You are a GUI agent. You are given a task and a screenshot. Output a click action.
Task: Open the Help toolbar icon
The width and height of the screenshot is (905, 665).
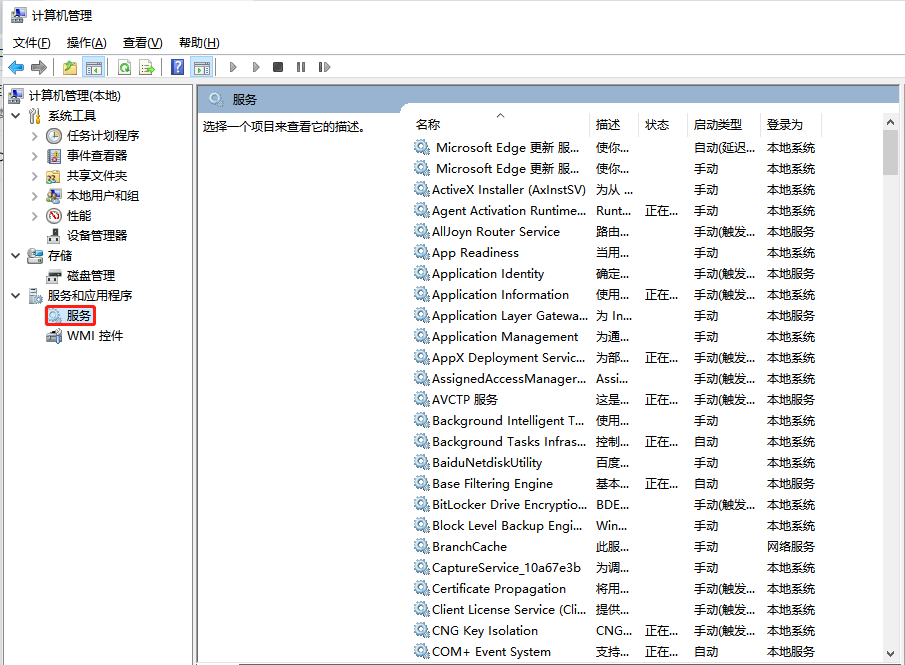(178, 68)
